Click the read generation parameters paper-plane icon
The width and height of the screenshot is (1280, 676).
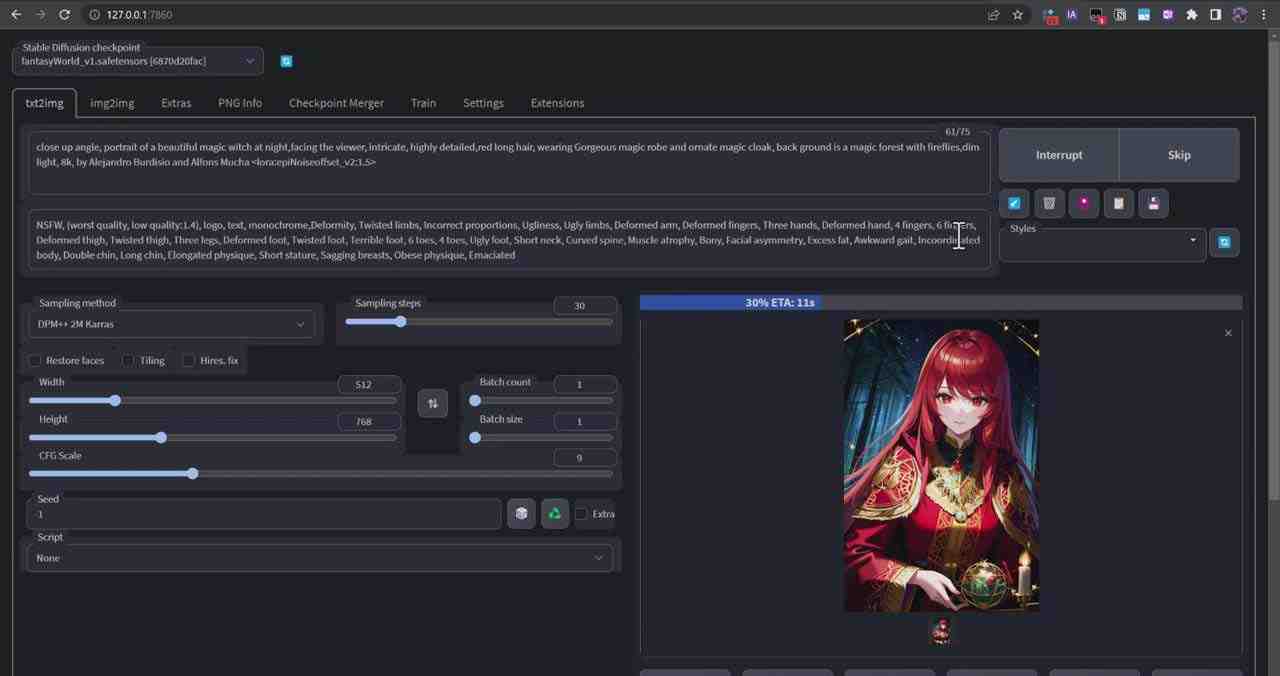click(1014, 203)
